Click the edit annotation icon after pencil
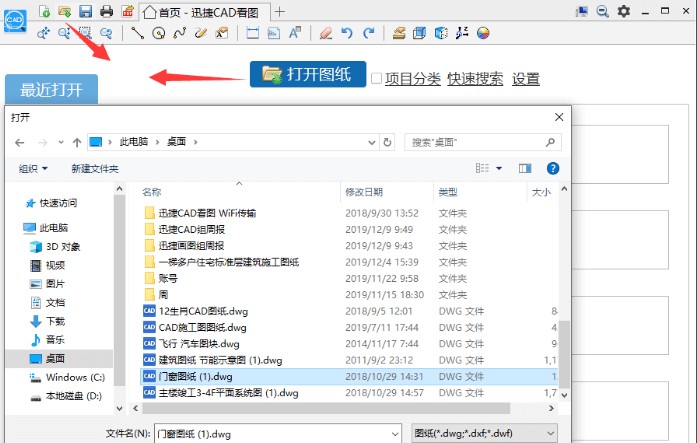 pos(221,33)
